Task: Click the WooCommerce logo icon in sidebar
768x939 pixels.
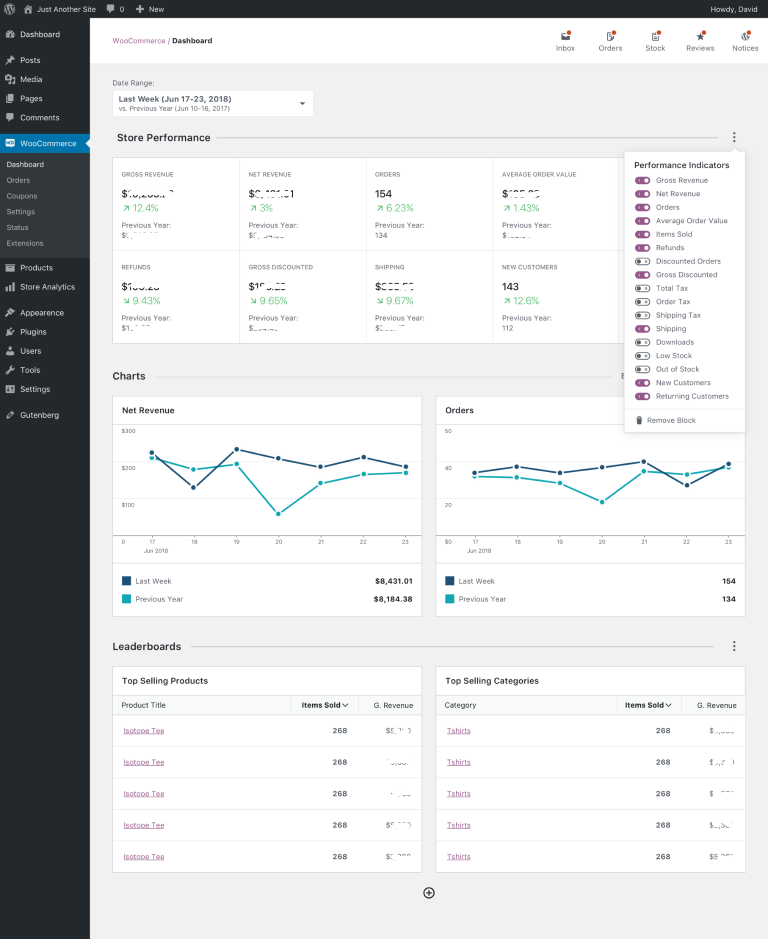Action: click(x=10, y=143)
